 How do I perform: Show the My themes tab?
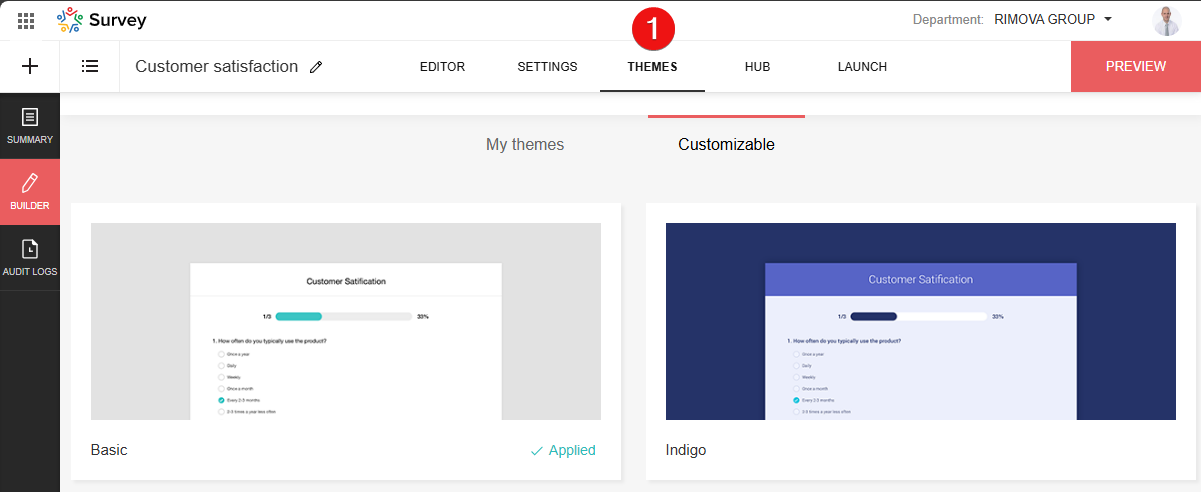pos(525,145)
